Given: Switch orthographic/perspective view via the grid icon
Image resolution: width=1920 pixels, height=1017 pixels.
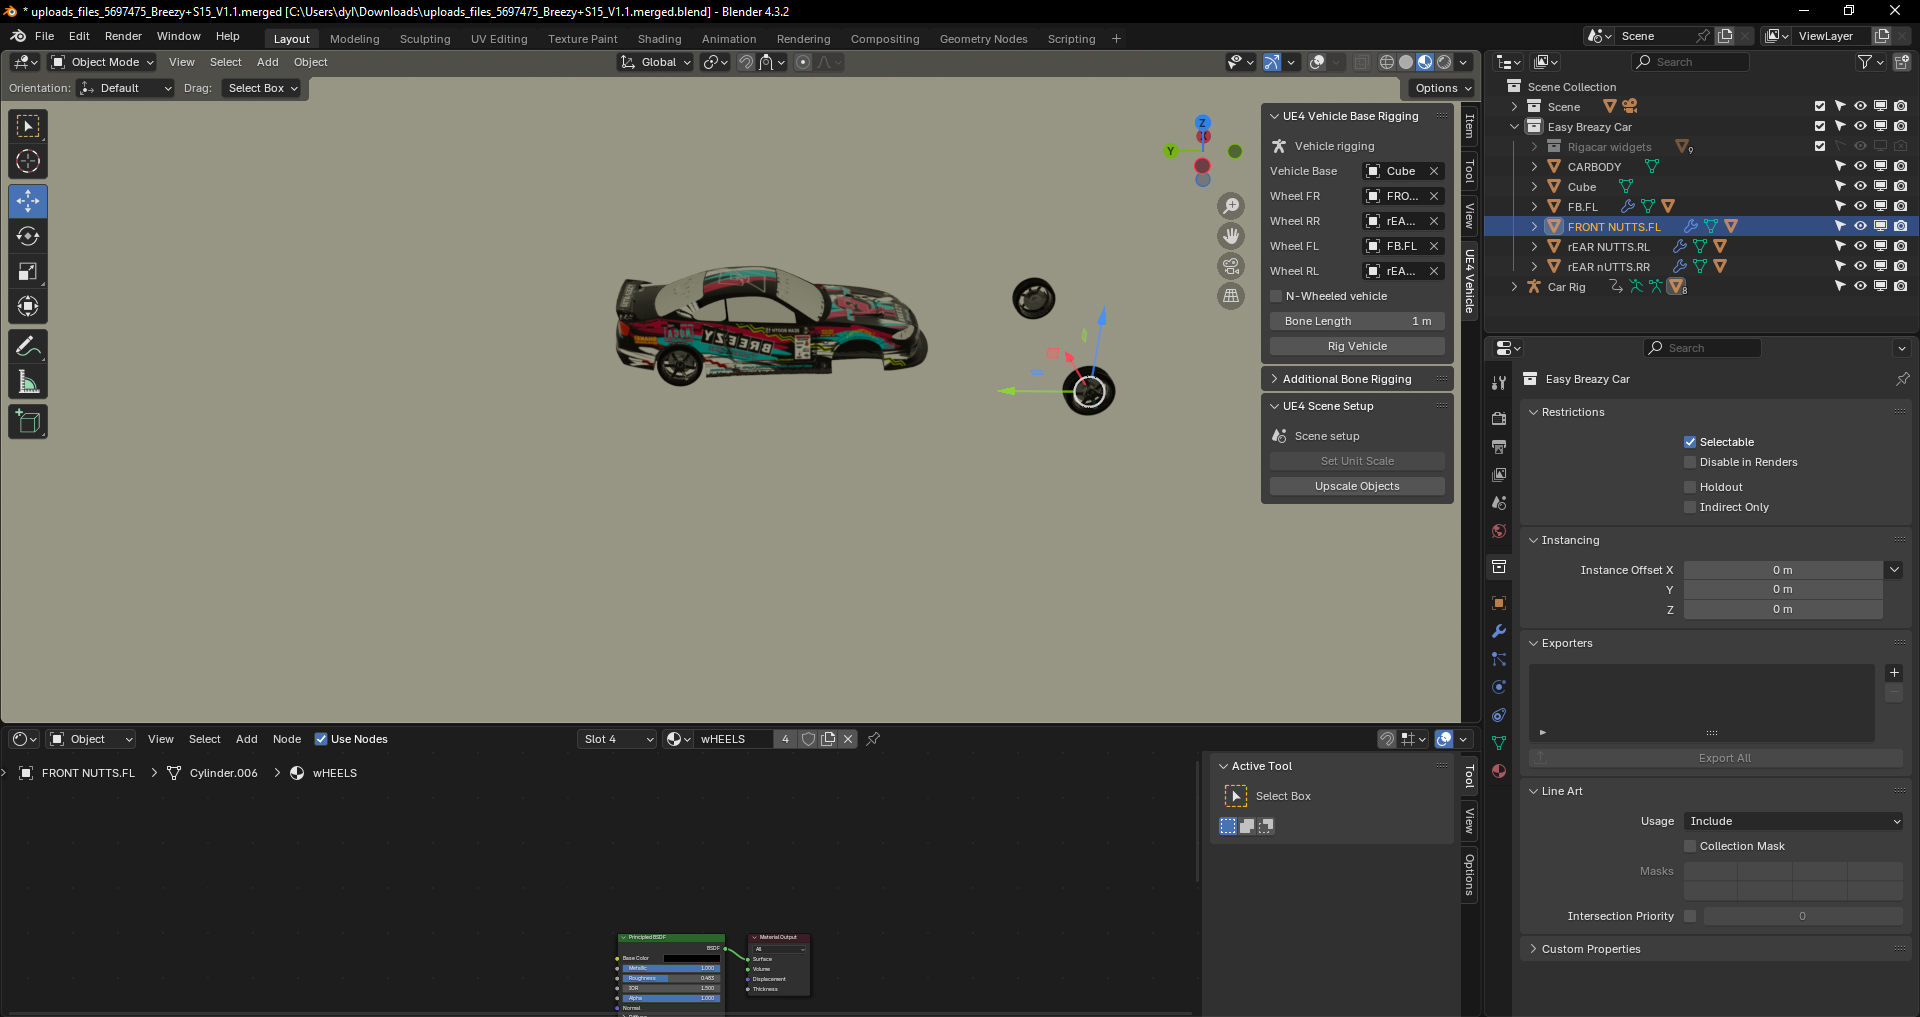Looking at the screenshot, I should click(x=1231, y=296).
